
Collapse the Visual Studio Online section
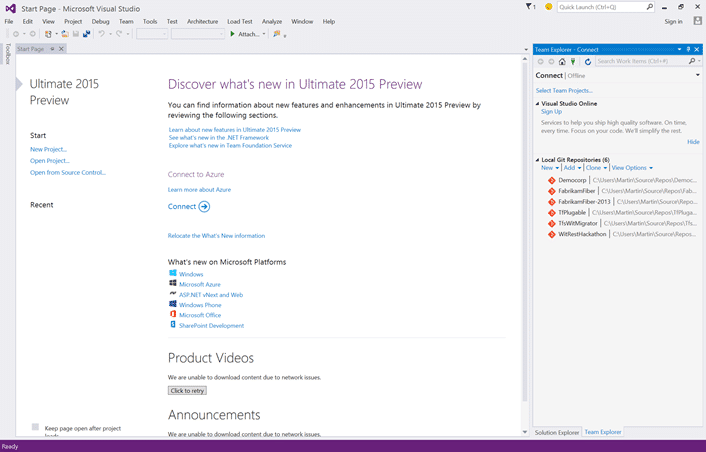pos(537,104)
